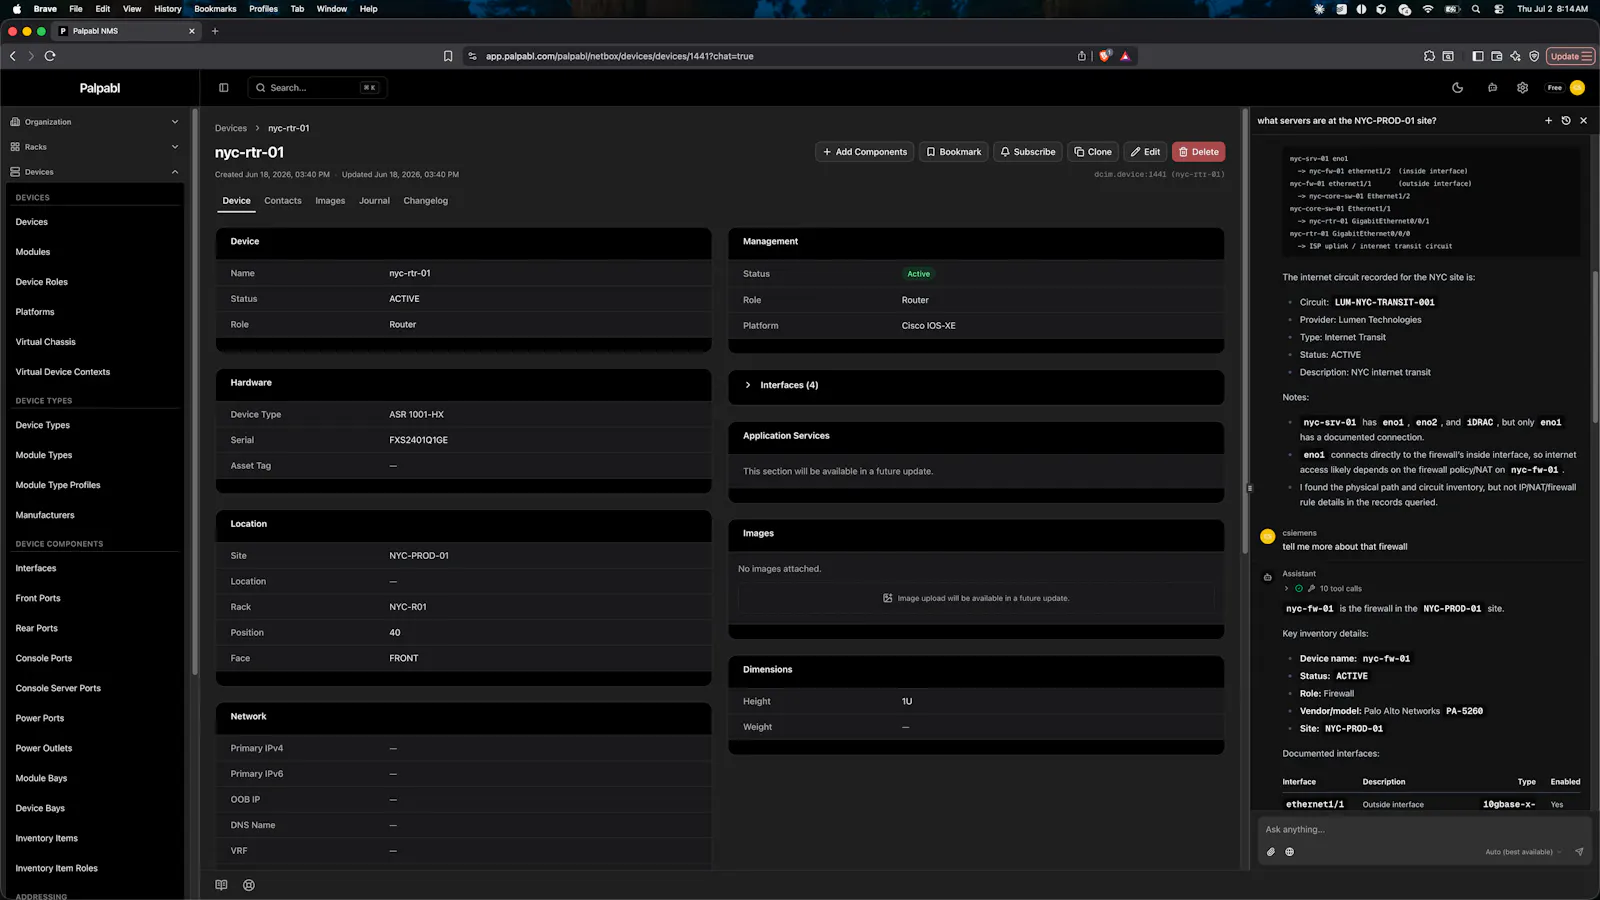Screen dimensions: 1600x900
Task: Clone the nyc-rtr-01 device
Action: (1093, 152)
